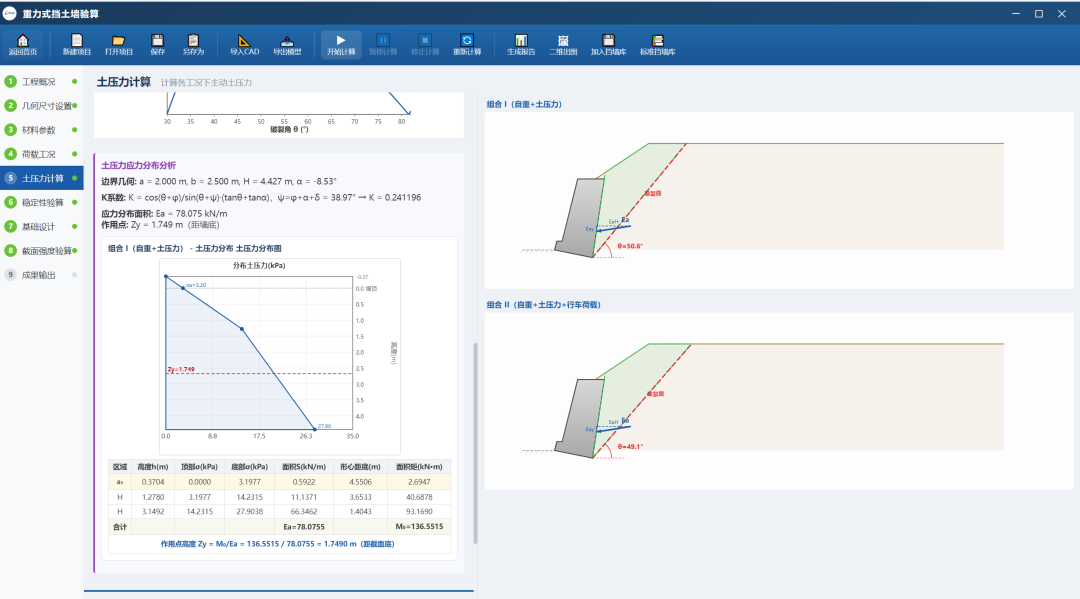Go to step 9 成果输出
The height and width of the screenshot is (599, 1080).
point(41,275)
